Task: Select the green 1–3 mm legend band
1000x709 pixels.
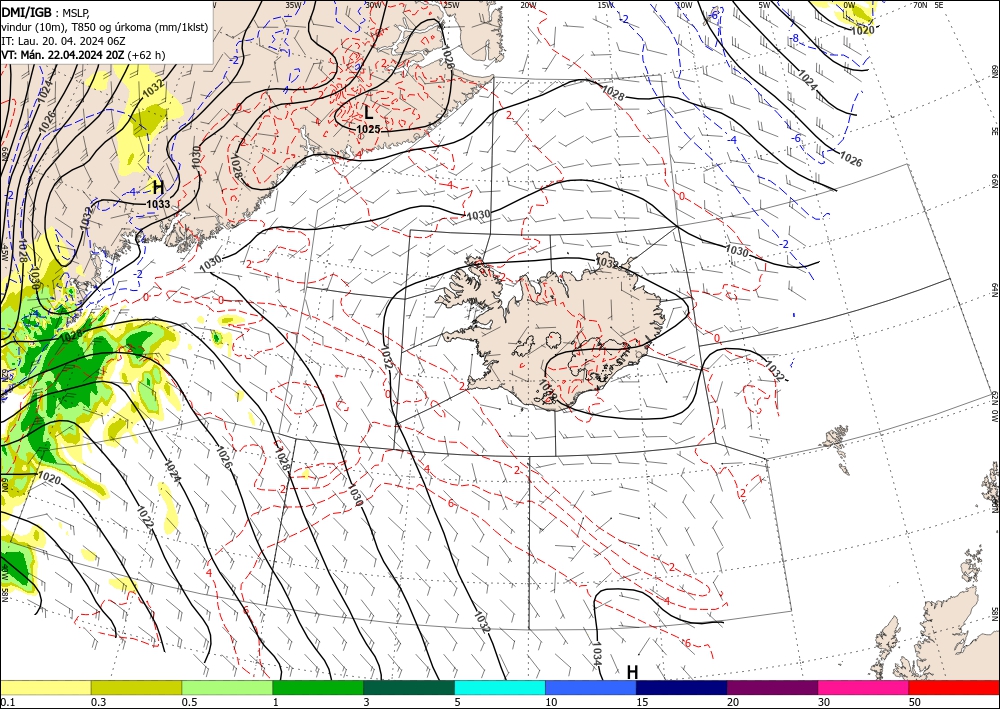Action: (318, 687)
